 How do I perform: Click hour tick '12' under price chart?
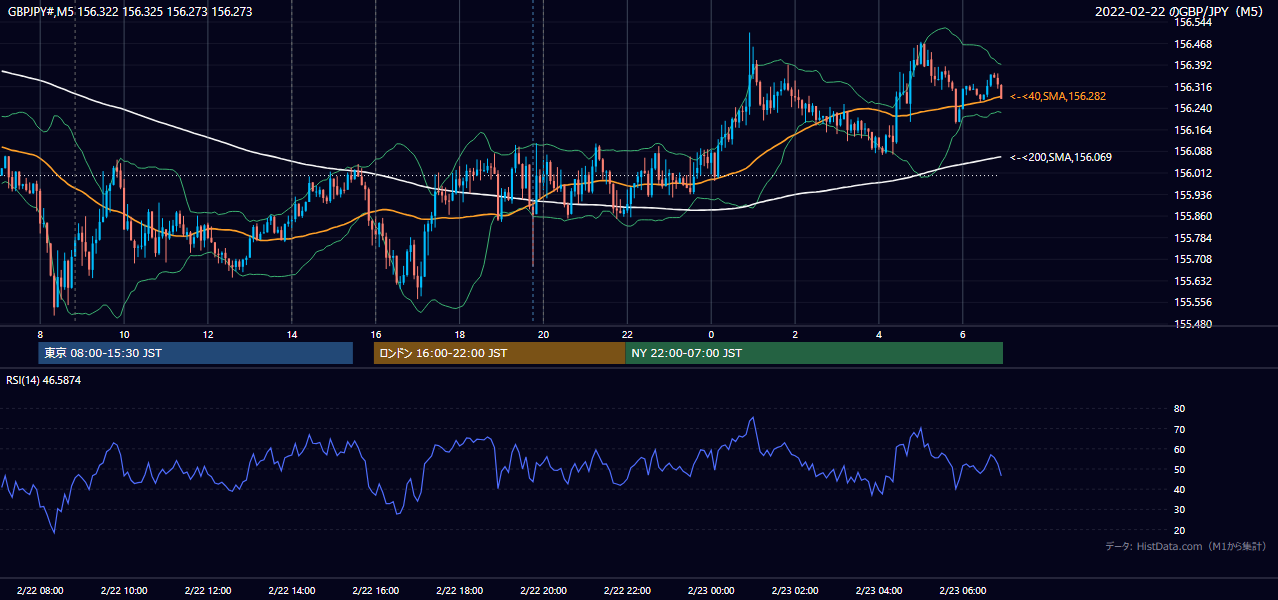click(207, 334)
